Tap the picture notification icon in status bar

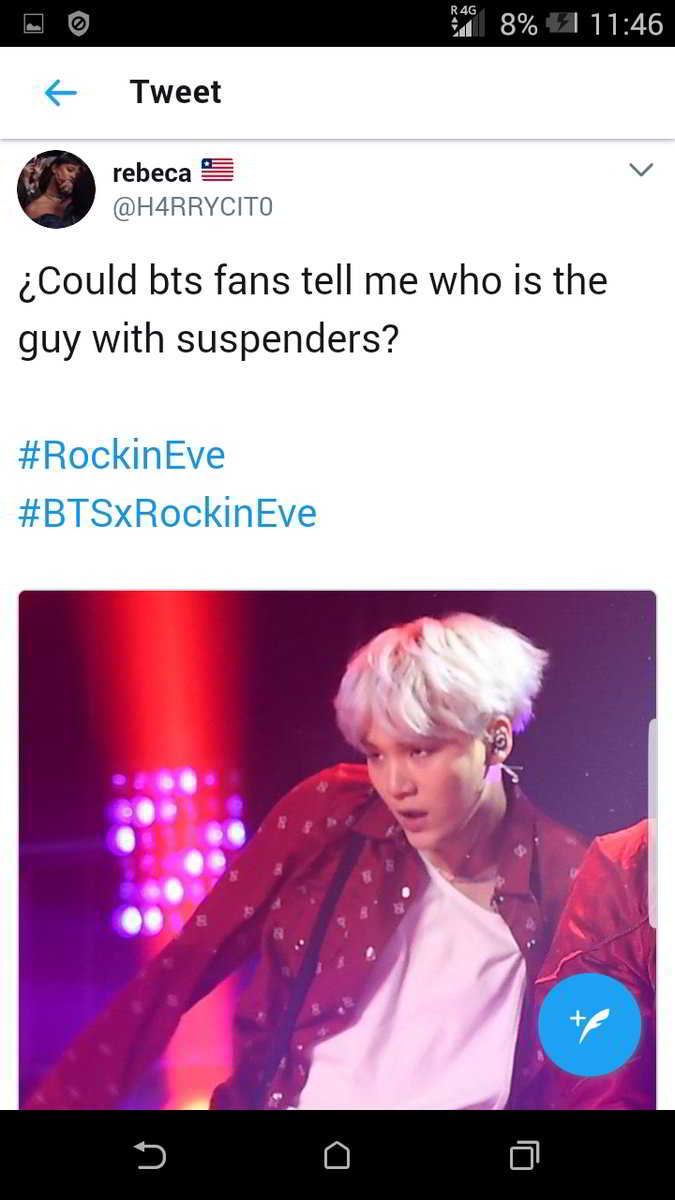(x=33, y=23)
